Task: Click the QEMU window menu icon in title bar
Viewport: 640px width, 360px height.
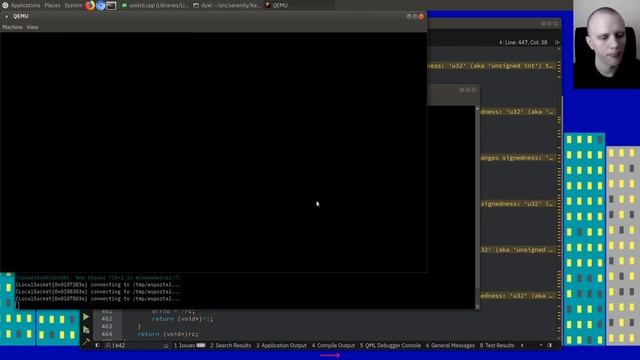Action: tap(7, 16)
